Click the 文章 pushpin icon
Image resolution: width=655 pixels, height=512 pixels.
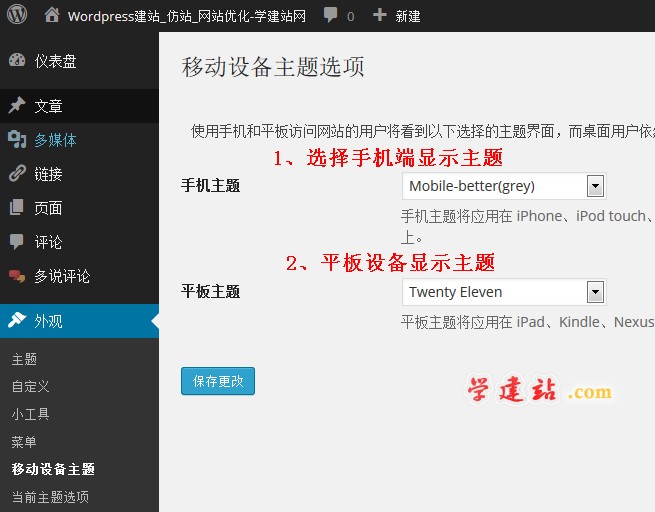click(17, 106)
